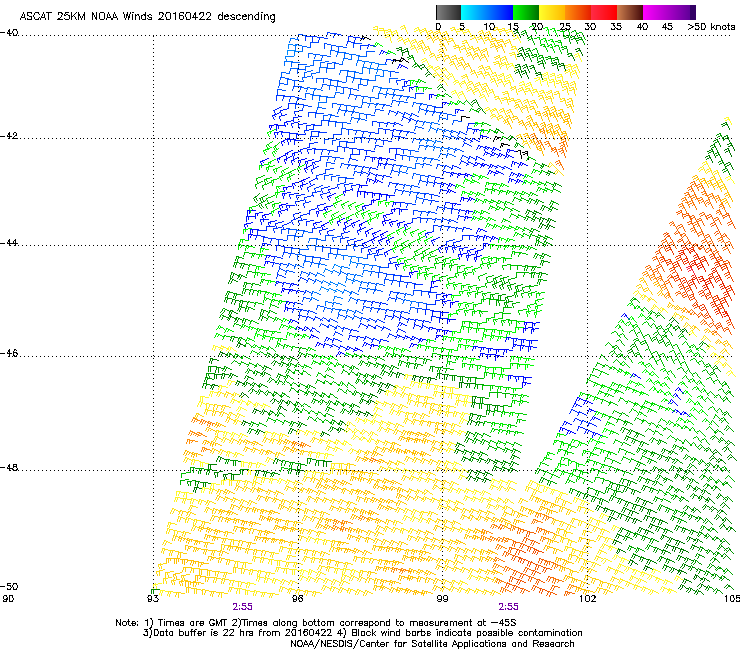This screenshot has height=650, width=740.
Task: Click the 93 longitude axis label
Action: 153,599
